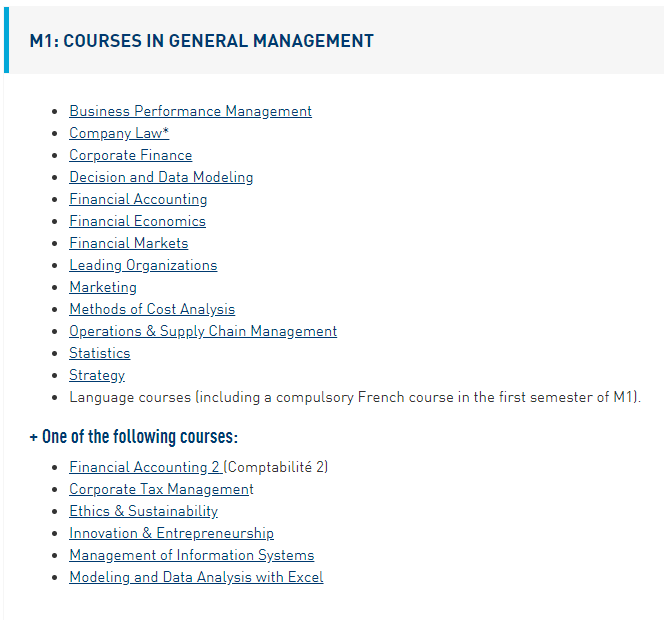Collapse the M1 Courses in General Management header
The width and height of the screenshot is (664, 620).
pos(201,41)
